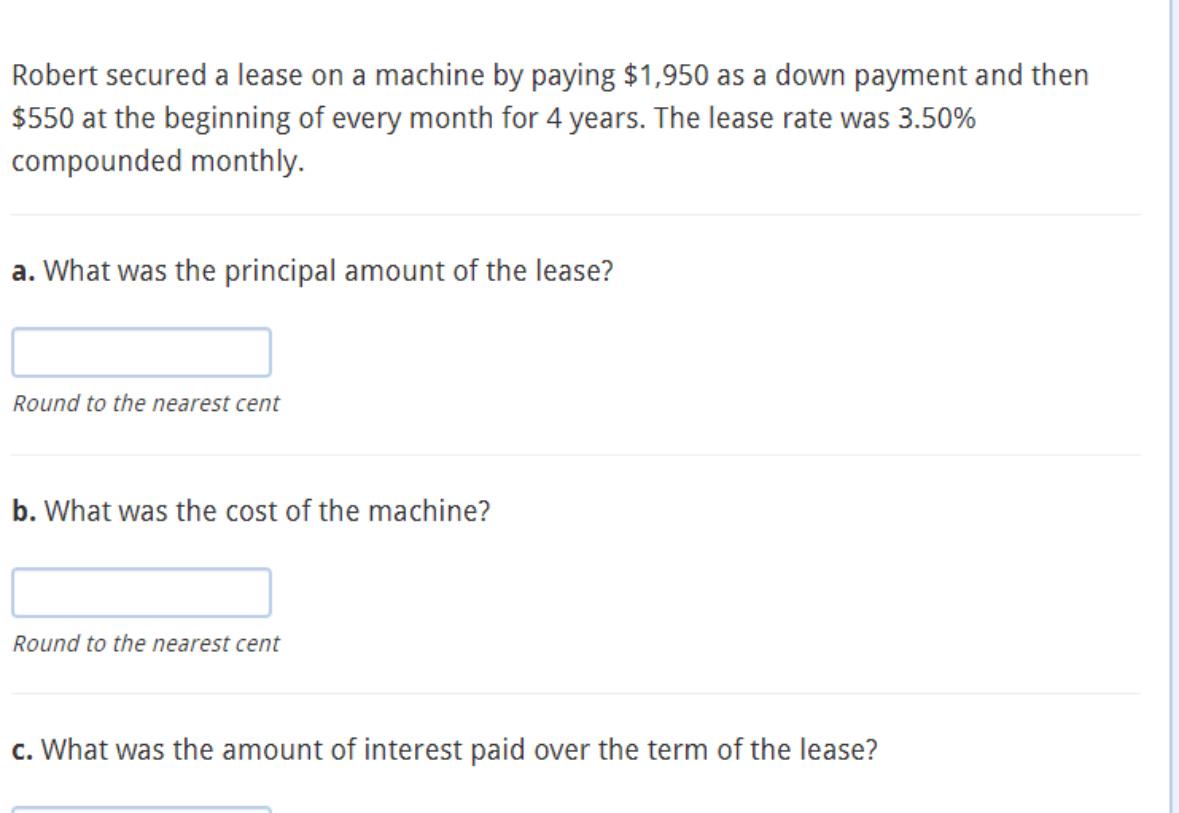Click the vertical scrollbar on the right edge
The width and height of the screenshot is (1179, 813).
pos(1173,400)
